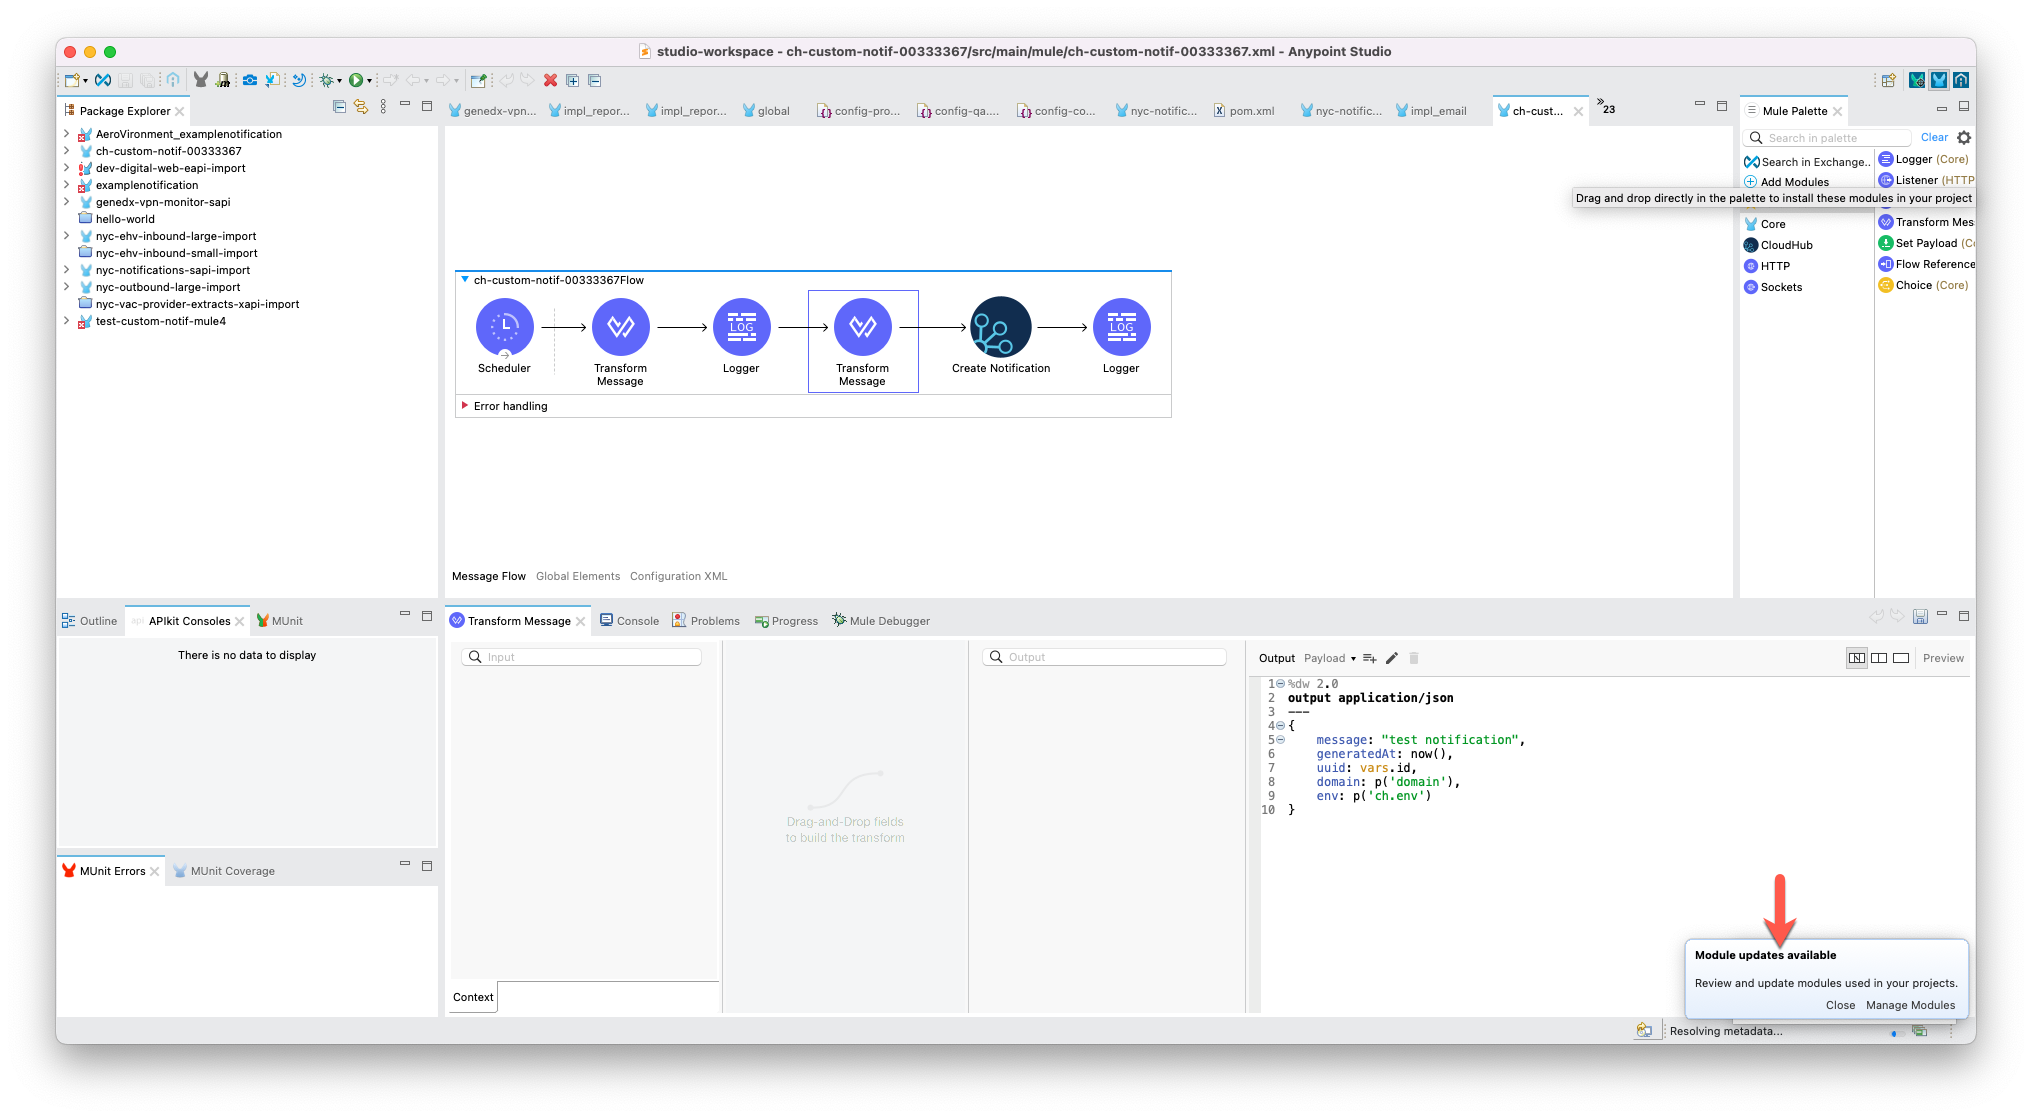The height and width of the screenshot is (1118, 2032).
Task: Click the red delete X toolbar icon
Action: coord(550,80)
